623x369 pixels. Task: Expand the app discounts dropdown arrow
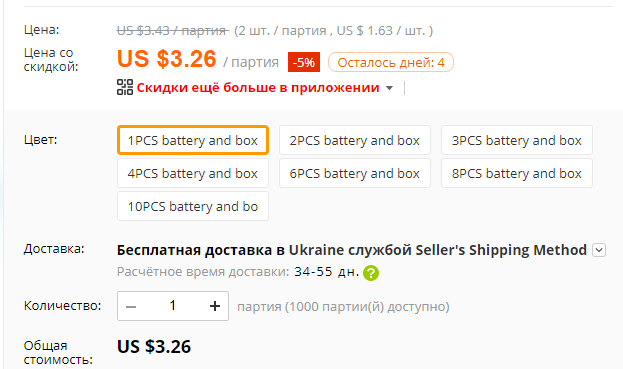click(x=389, y=88)
